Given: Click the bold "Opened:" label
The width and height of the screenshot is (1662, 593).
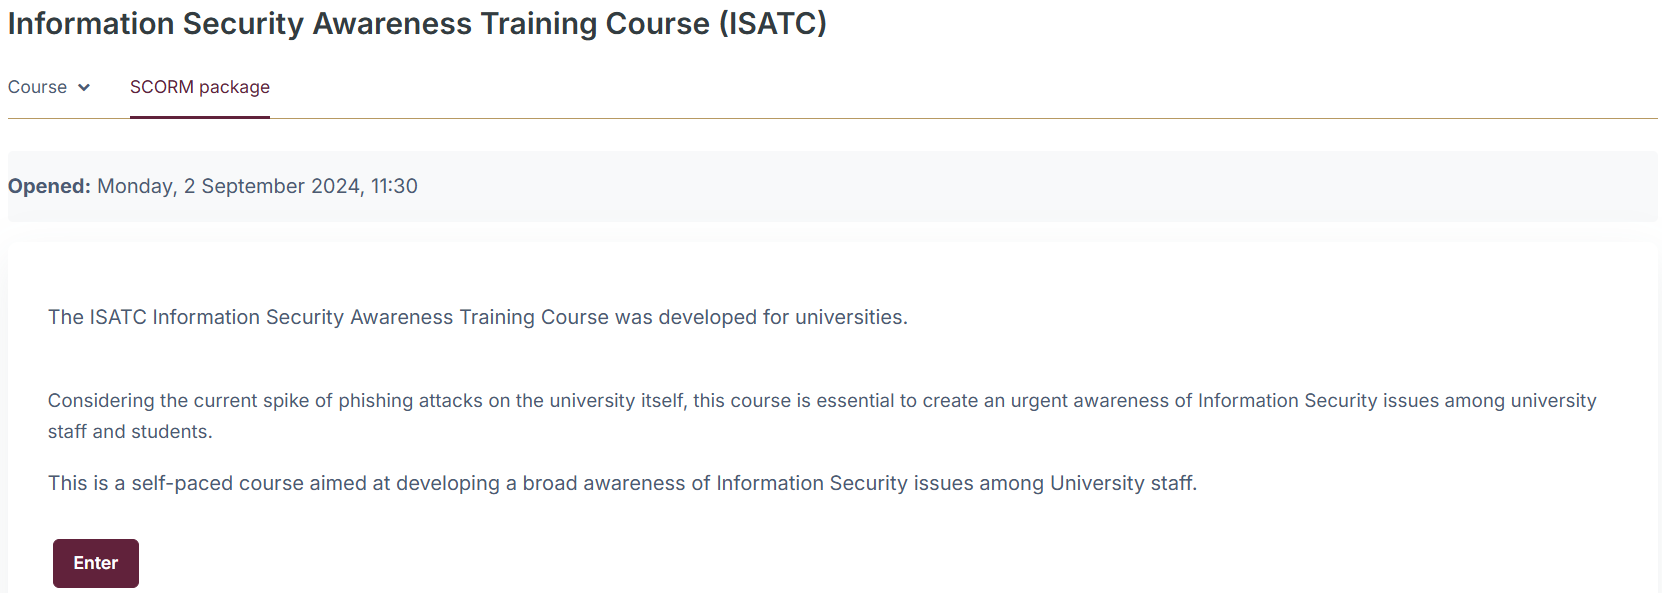Looking at the screenshot, I should [x=49, y=186].
